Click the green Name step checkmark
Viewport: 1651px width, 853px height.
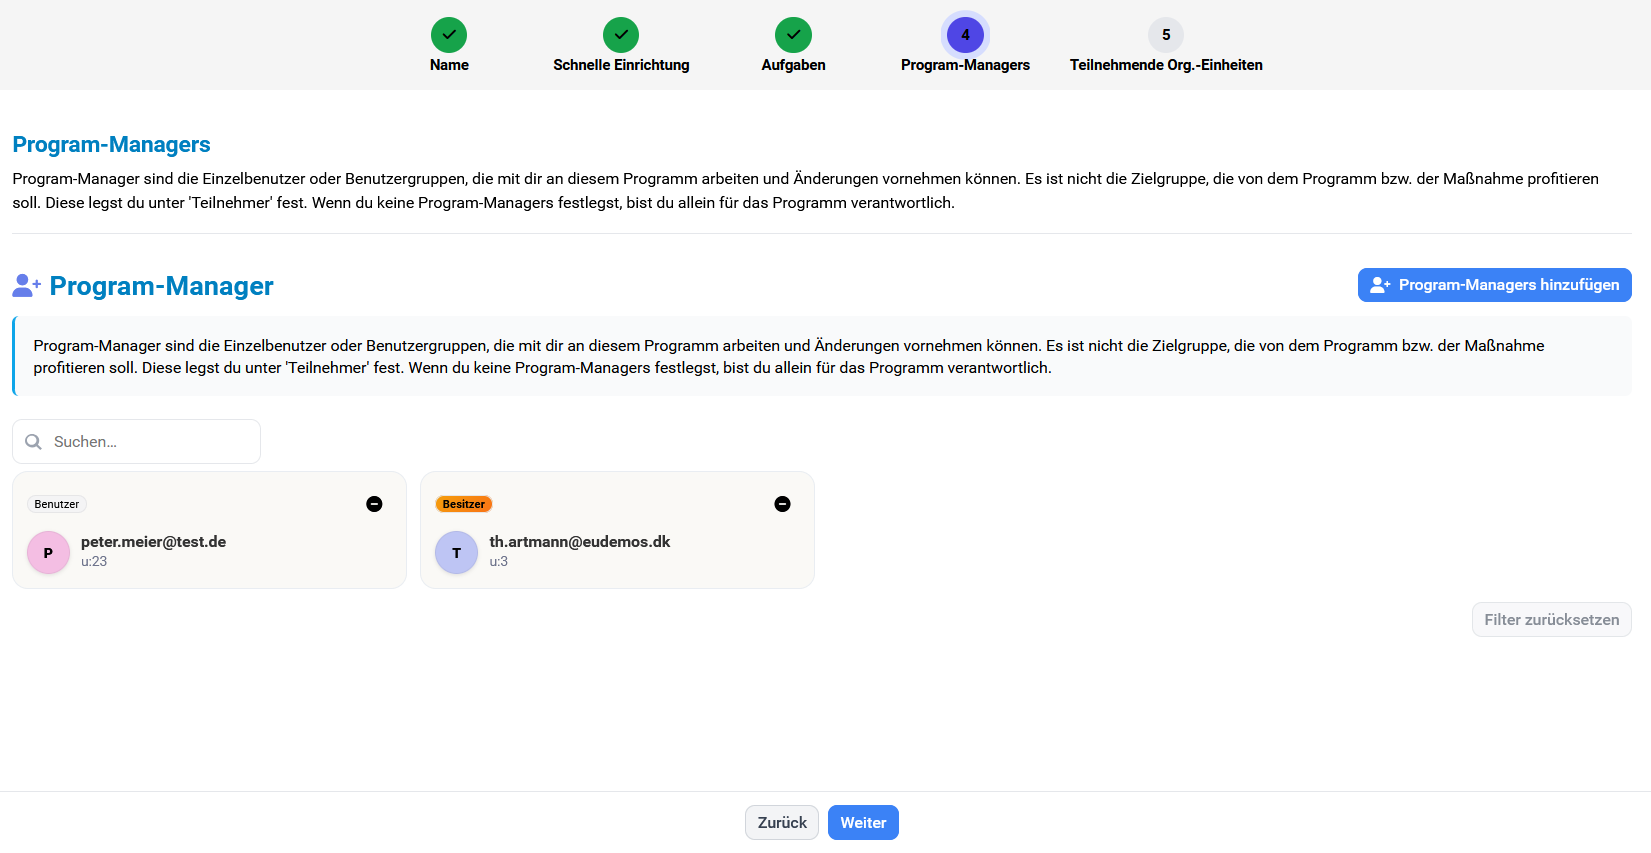(x=449, y=35)
